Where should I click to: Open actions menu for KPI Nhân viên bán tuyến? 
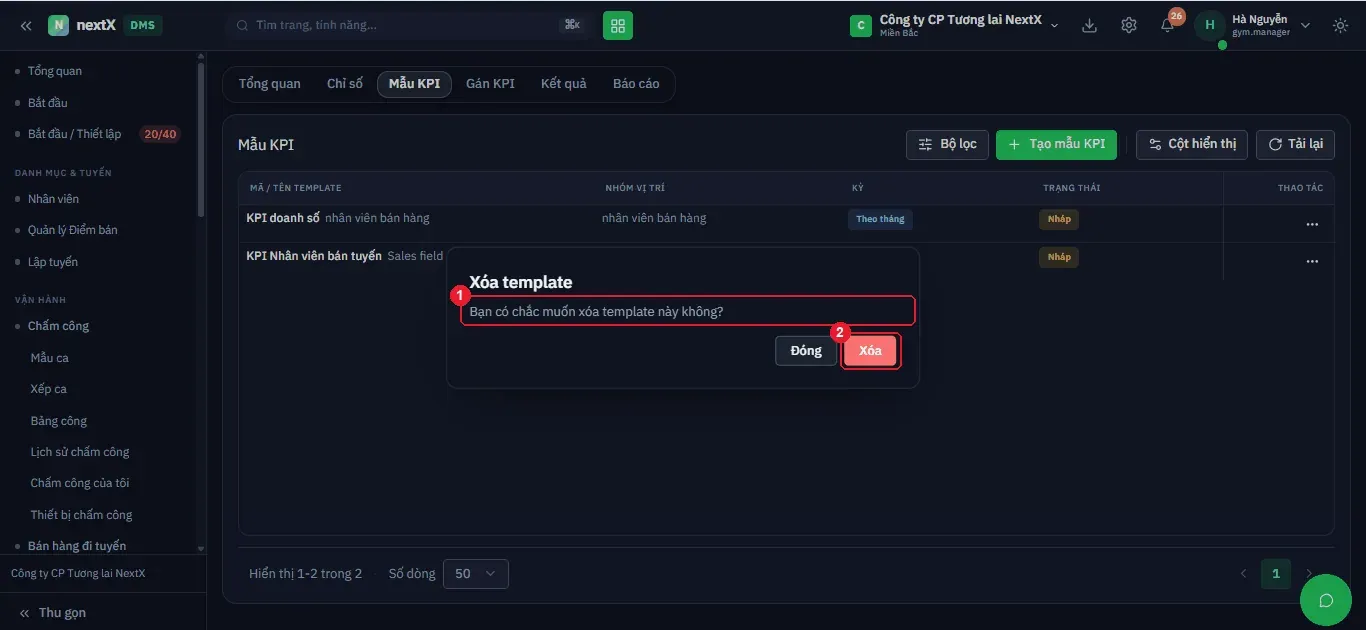[1312, 261]
